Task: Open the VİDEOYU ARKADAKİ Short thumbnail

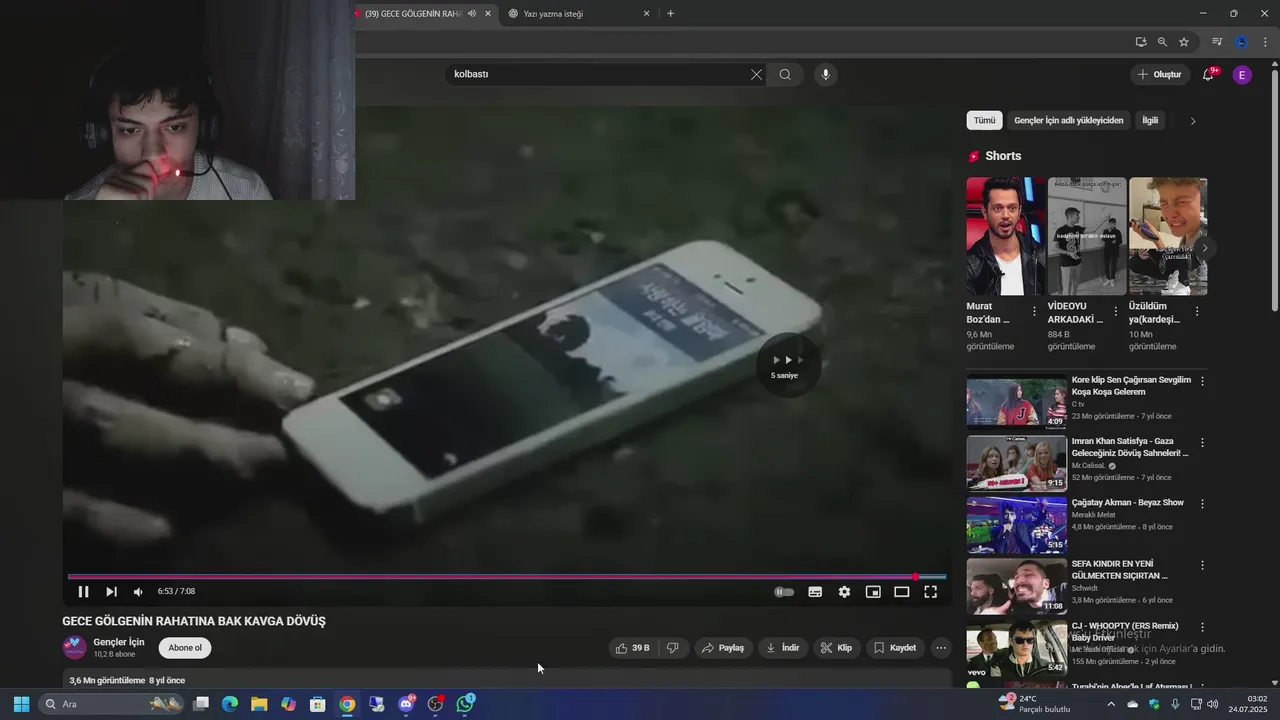Action: point(1087,236)
